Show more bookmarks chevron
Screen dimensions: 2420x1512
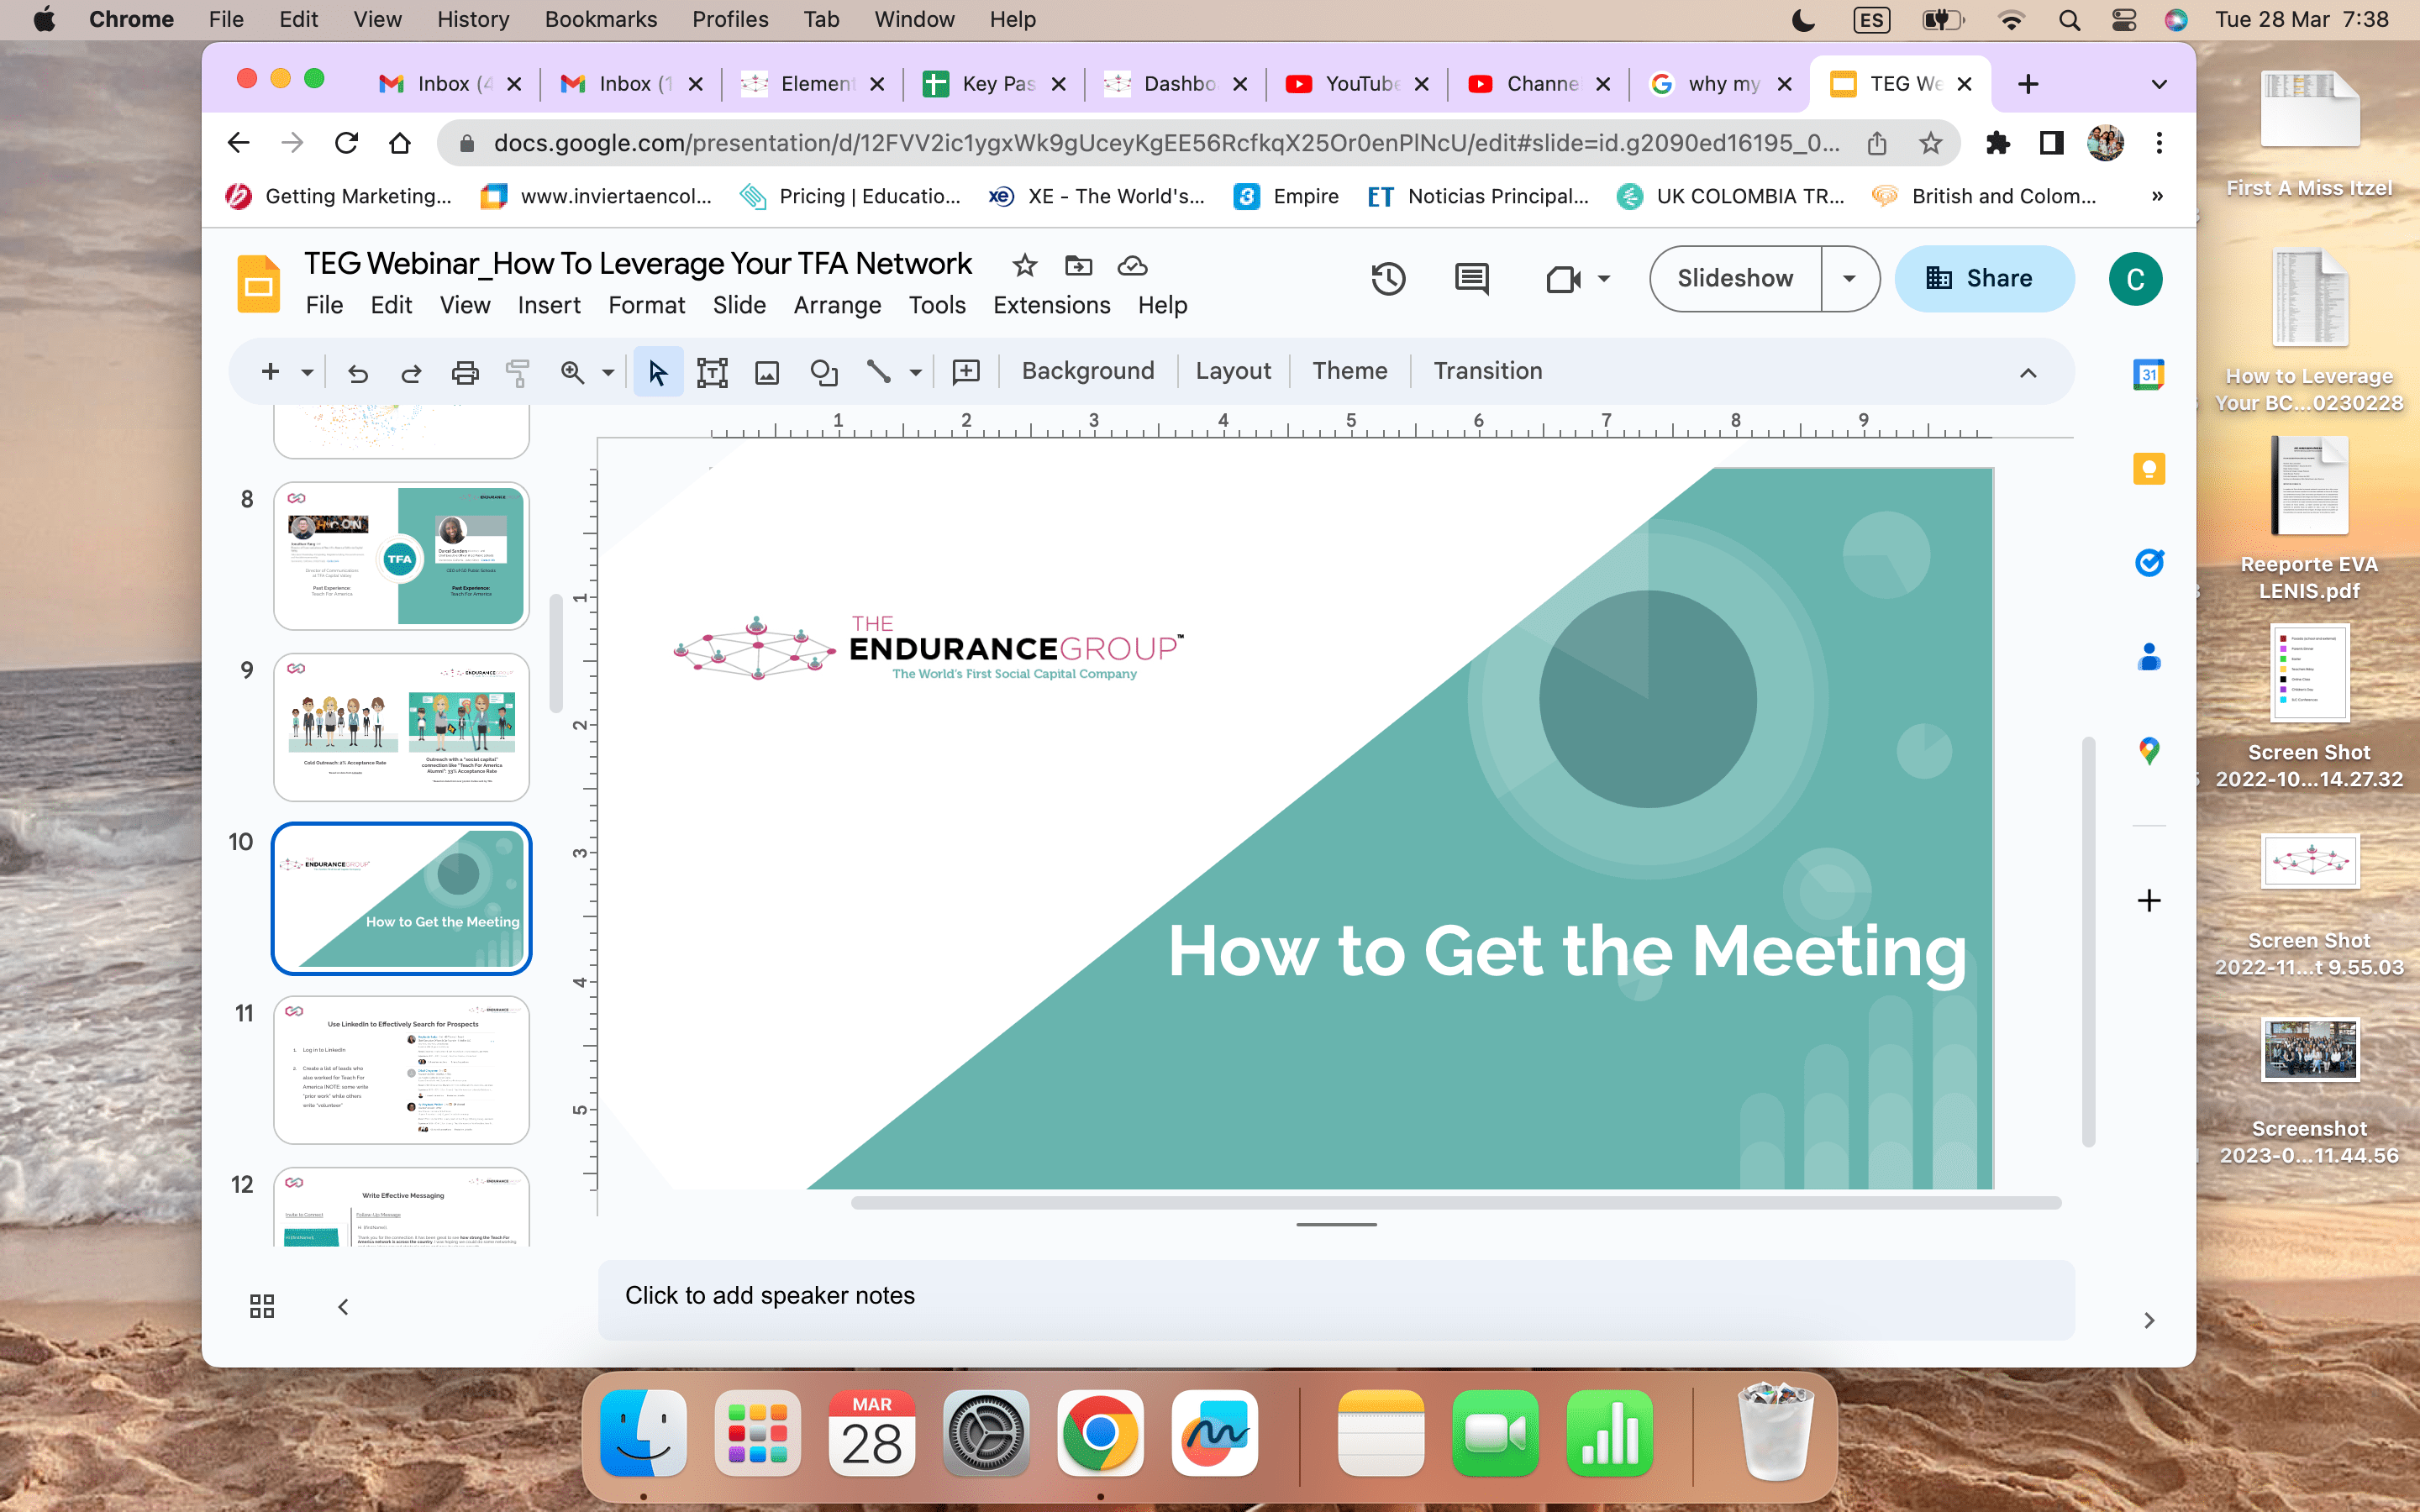[x=2157, y=196]
